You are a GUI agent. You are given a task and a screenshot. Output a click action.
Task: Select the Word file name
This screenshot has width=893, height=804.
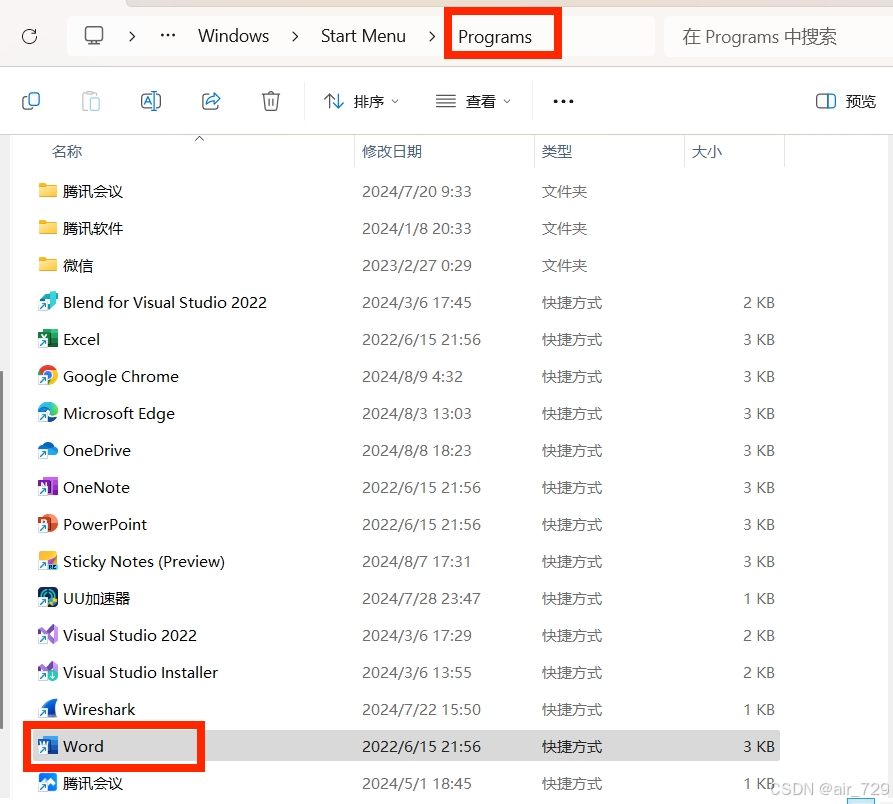pyautogui.click(x=83, y=746)
